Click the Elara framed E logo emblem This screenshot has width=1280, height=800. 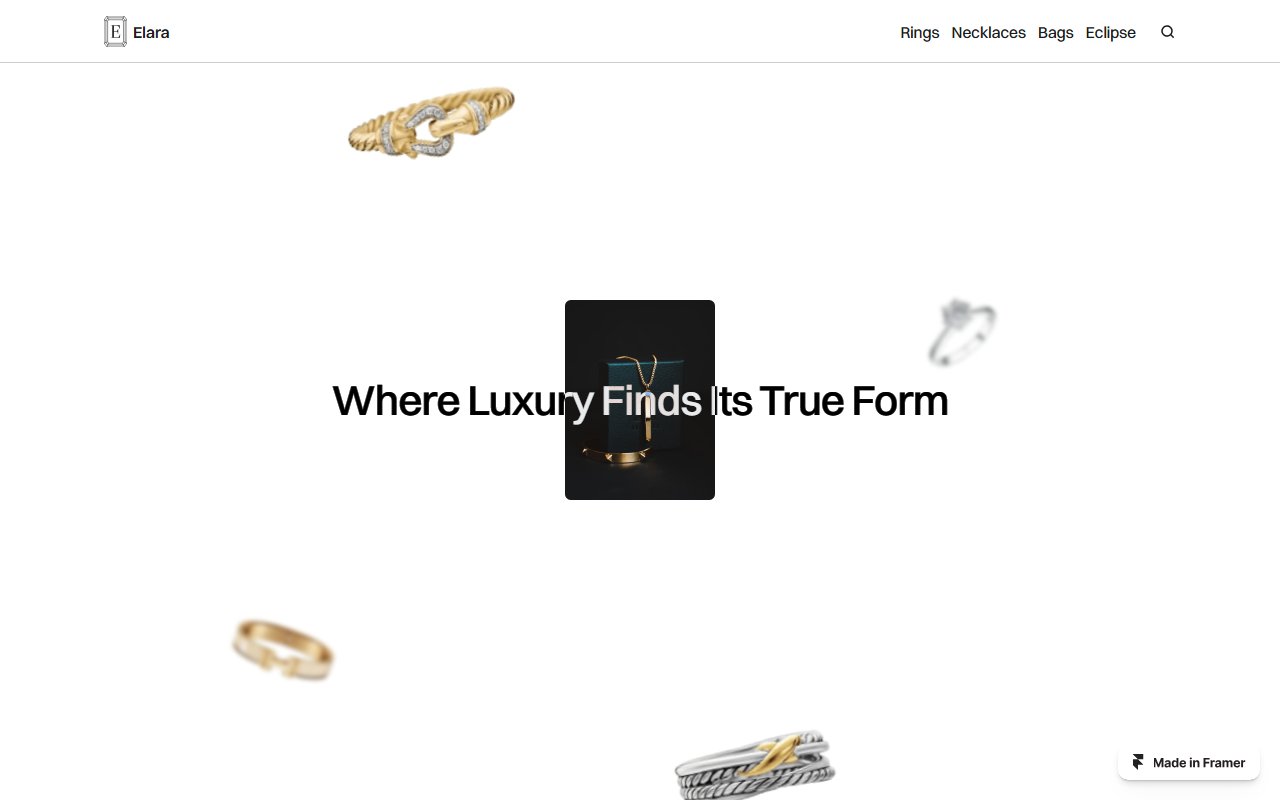(x=115, y=32)
